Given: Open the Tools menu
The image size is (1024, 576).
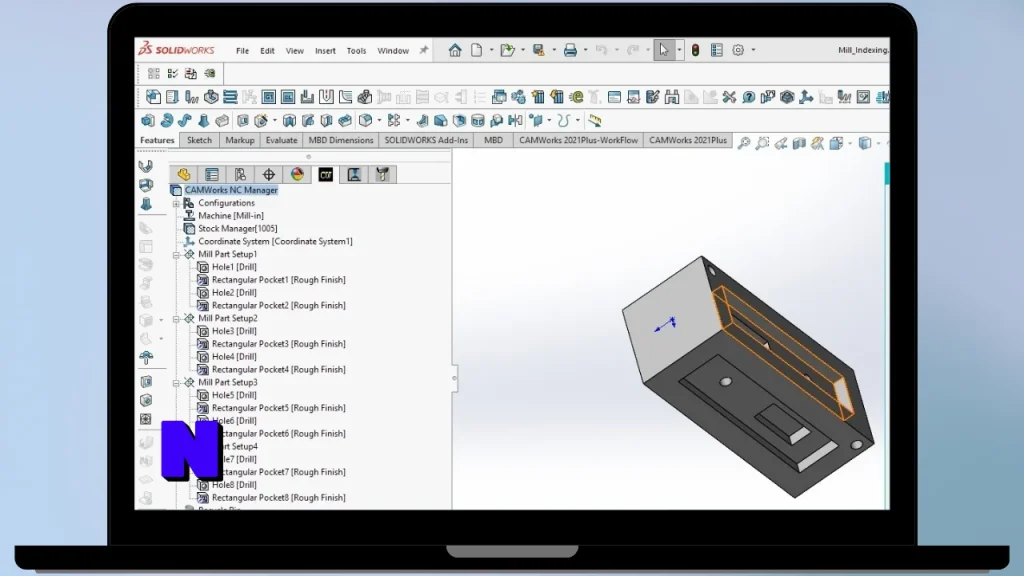Looking at the screenshot, I should pyautogui.click(x=357, y=50).
